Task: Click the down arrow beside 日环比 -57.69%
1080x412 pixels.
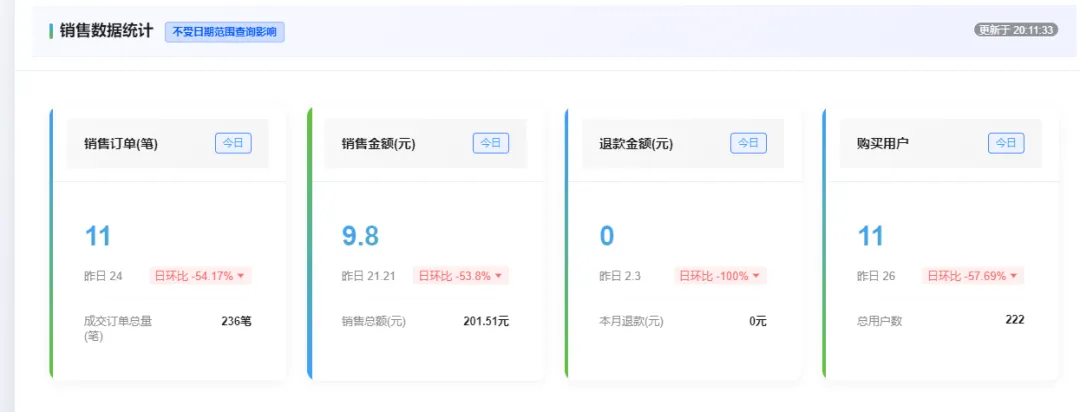Action: click(x=1013, y=276)
